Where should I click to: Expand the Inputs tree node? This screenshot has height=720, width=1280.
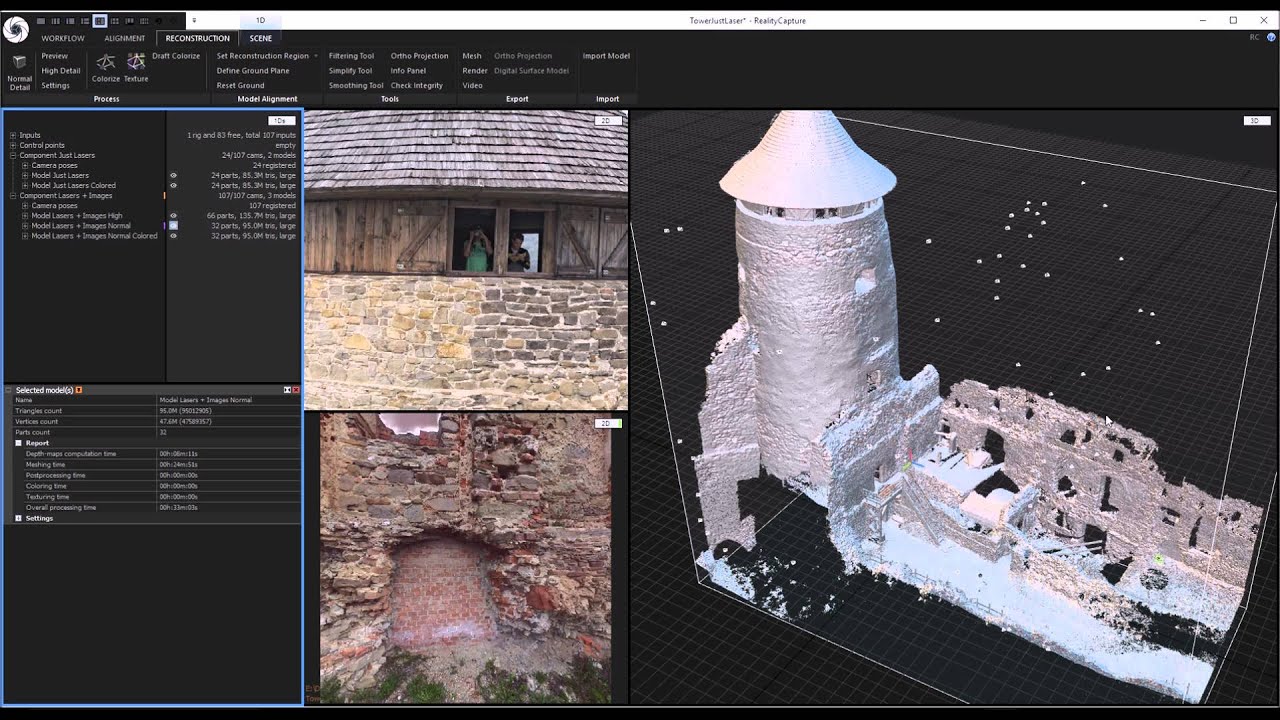[x=12, y=135]
